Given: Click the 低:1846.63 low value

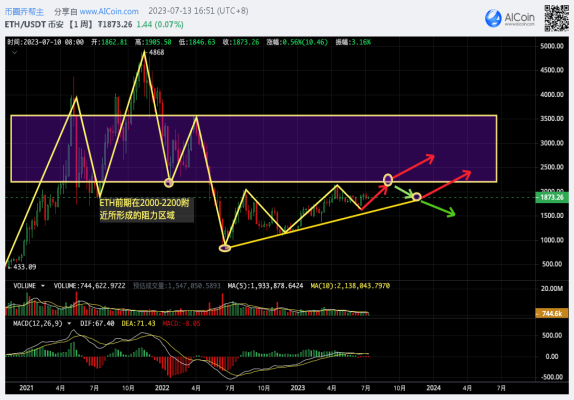Looking at the screenshot, I should [x=197, y=42].
